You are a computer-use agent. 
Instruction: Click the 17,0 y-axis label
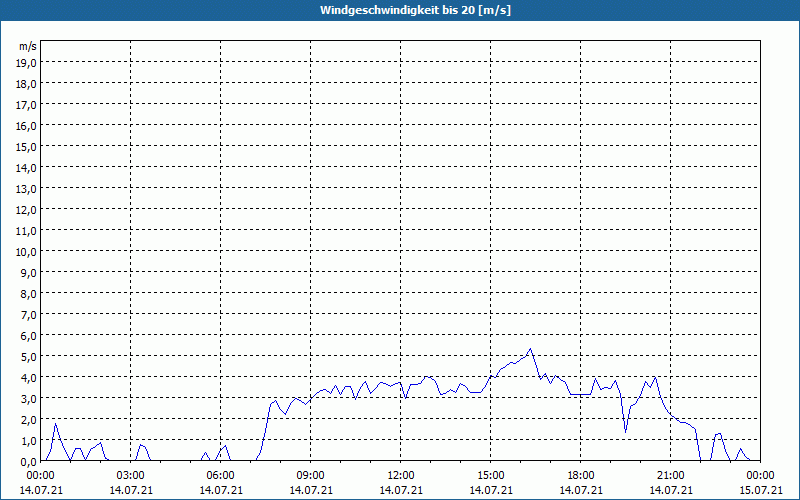[27, 105]
